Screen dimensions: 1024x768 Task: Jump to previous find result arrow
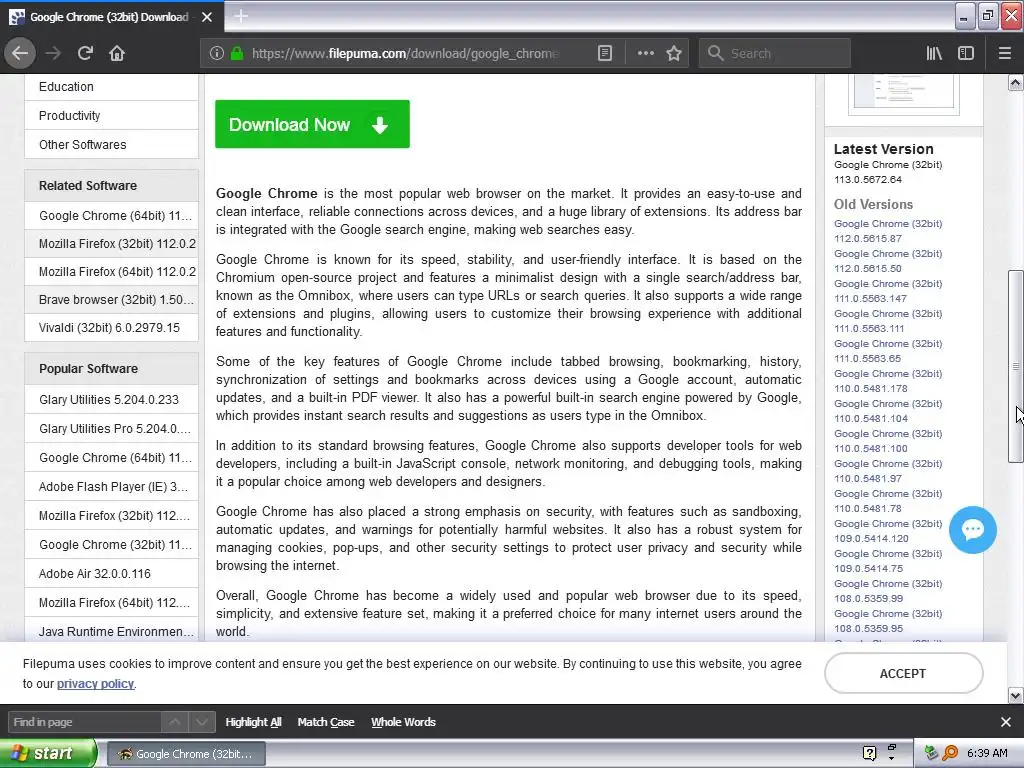coord(174,722)
